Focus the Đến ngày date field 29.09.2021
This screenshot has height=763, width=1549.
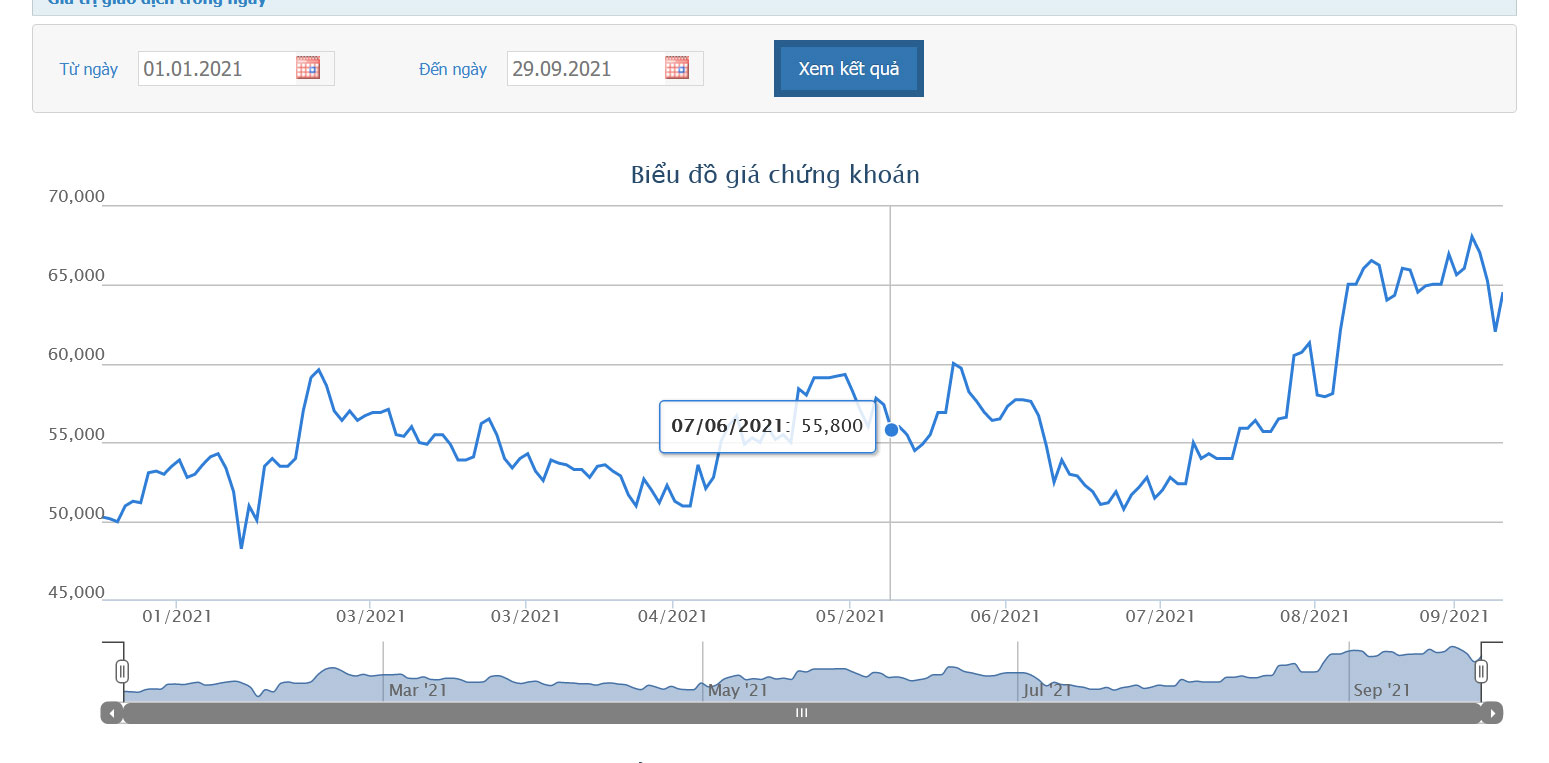tap(585, 69)
